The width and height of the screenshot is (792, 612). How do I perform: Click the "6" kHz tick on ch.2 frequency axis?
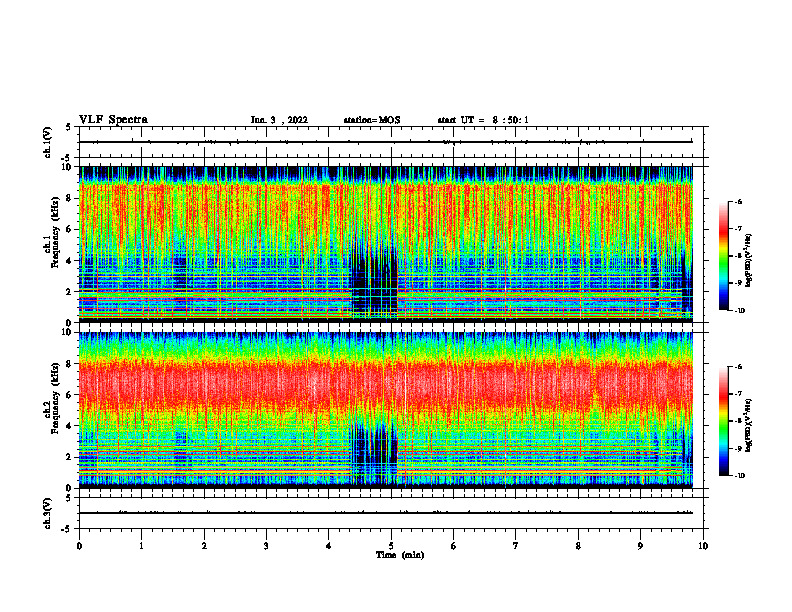pyautogui.click(x=70, y=394)
